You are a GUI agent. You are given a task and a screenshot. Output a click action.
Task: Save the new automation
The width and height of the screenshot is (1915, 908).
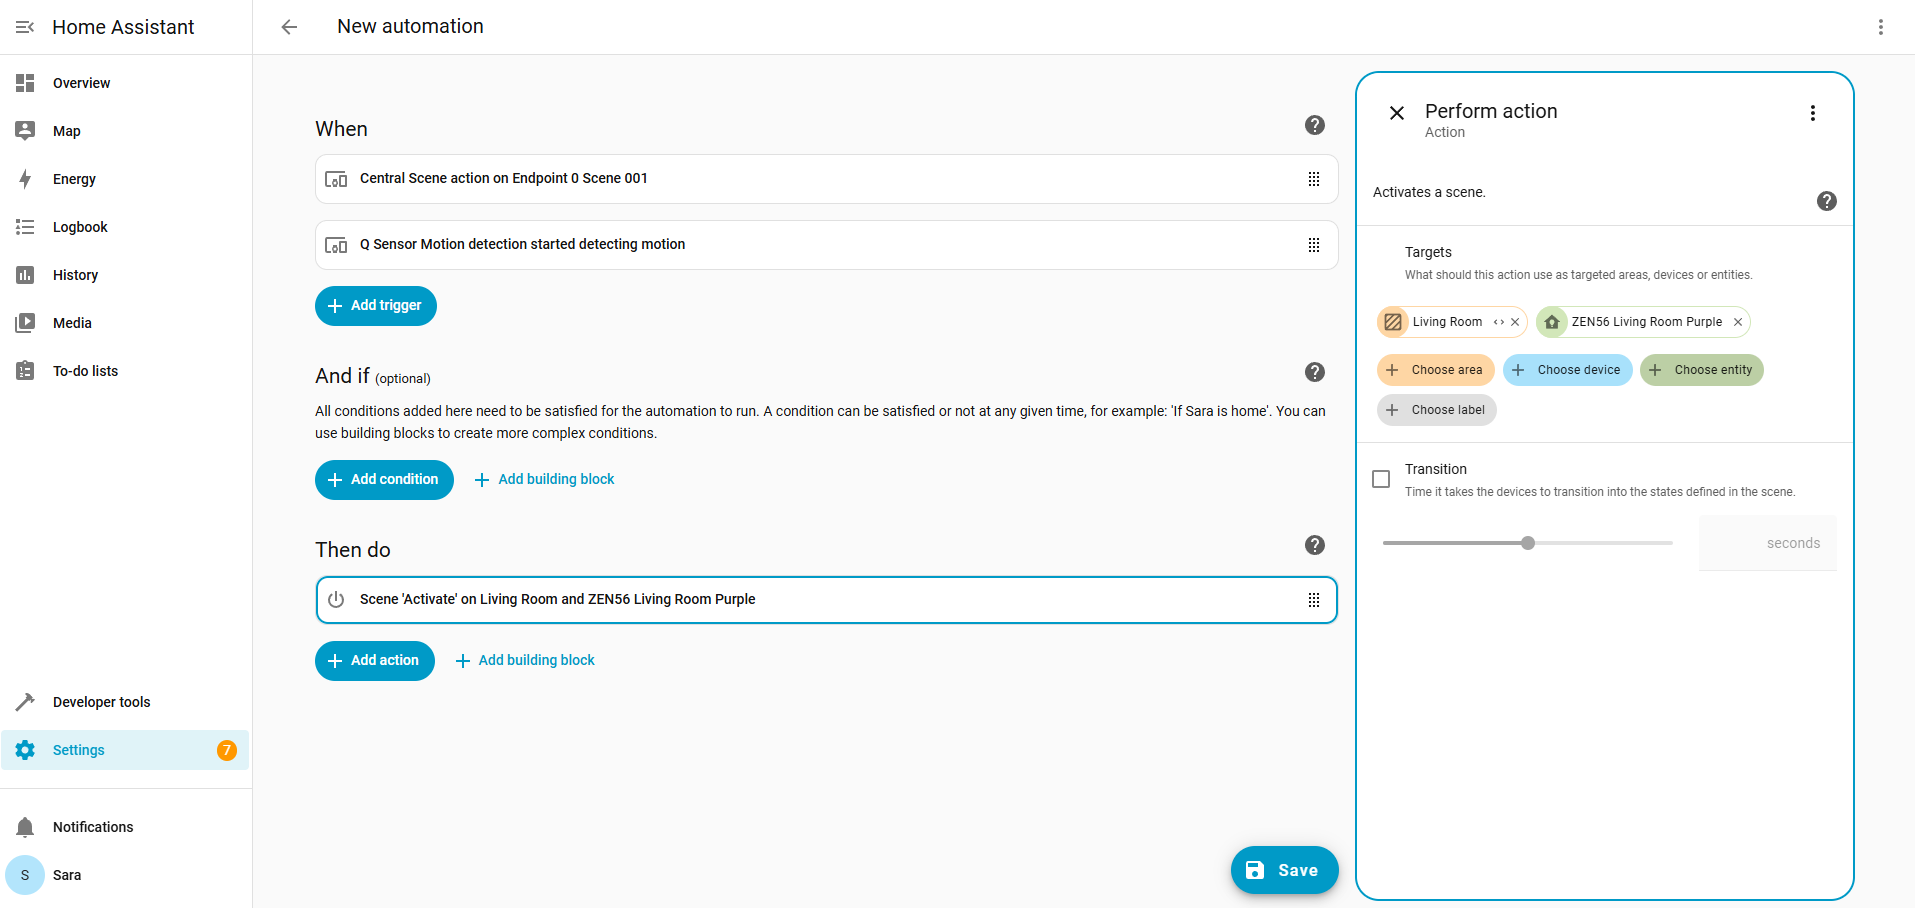1284,870
